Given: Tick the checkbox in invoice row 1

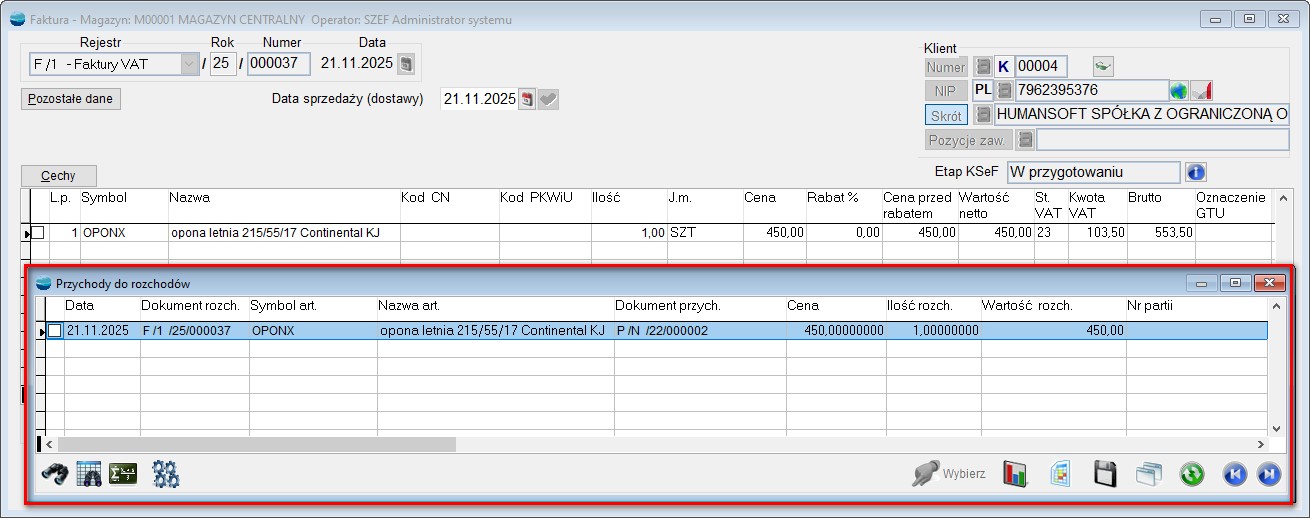Looking at the screenshot, I should point(38,232).
